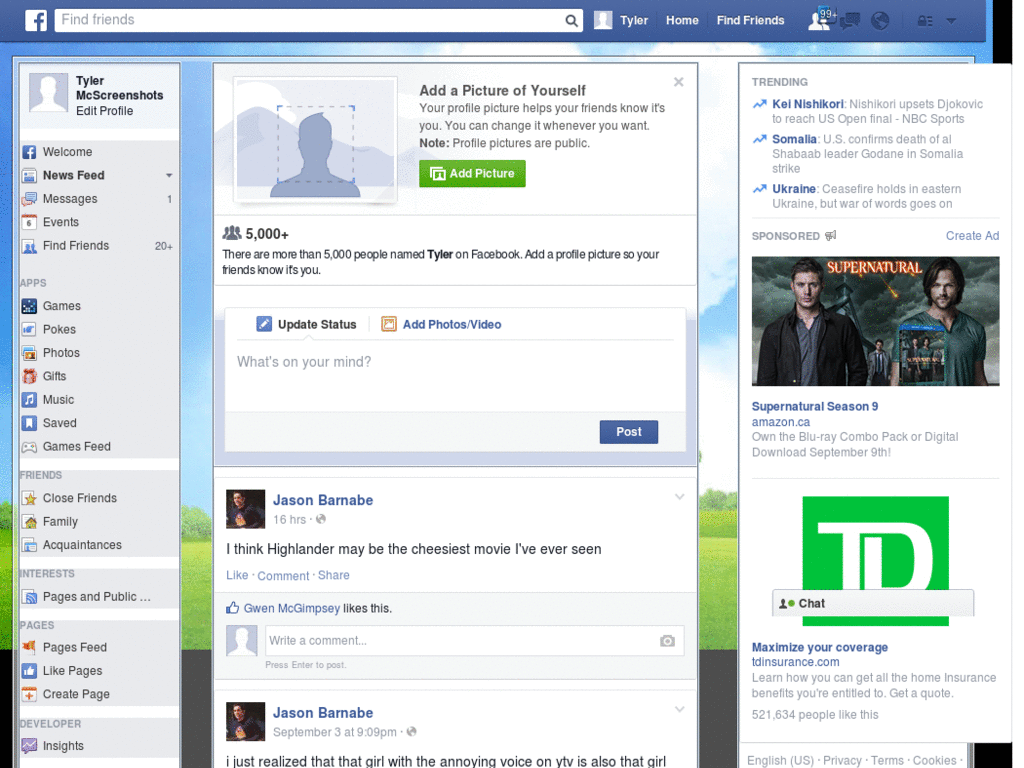1024x768 pixels.
Task: Expand the News Feed dropdown arrow
Action: tap(169, 176)
